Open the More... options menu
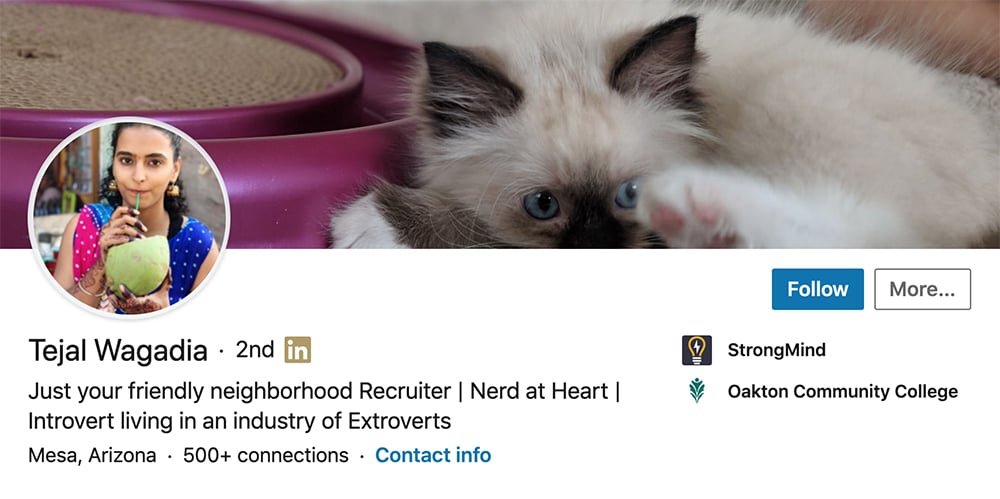The width and height of the screenshot is (1000, 499). pyautogui.click(x=922, y=289)
